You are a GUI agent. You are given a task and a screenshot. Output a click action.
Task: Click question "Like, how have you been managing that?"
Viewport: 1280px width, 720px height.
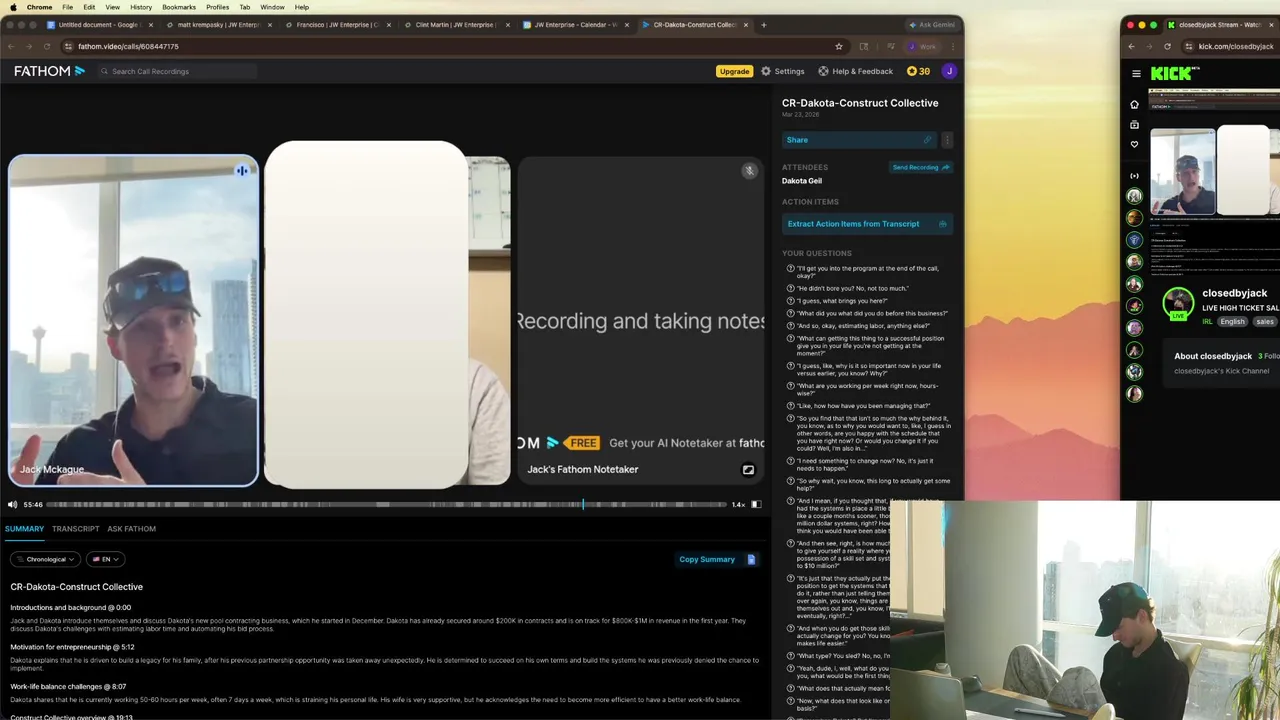click(x=863, y=406)
